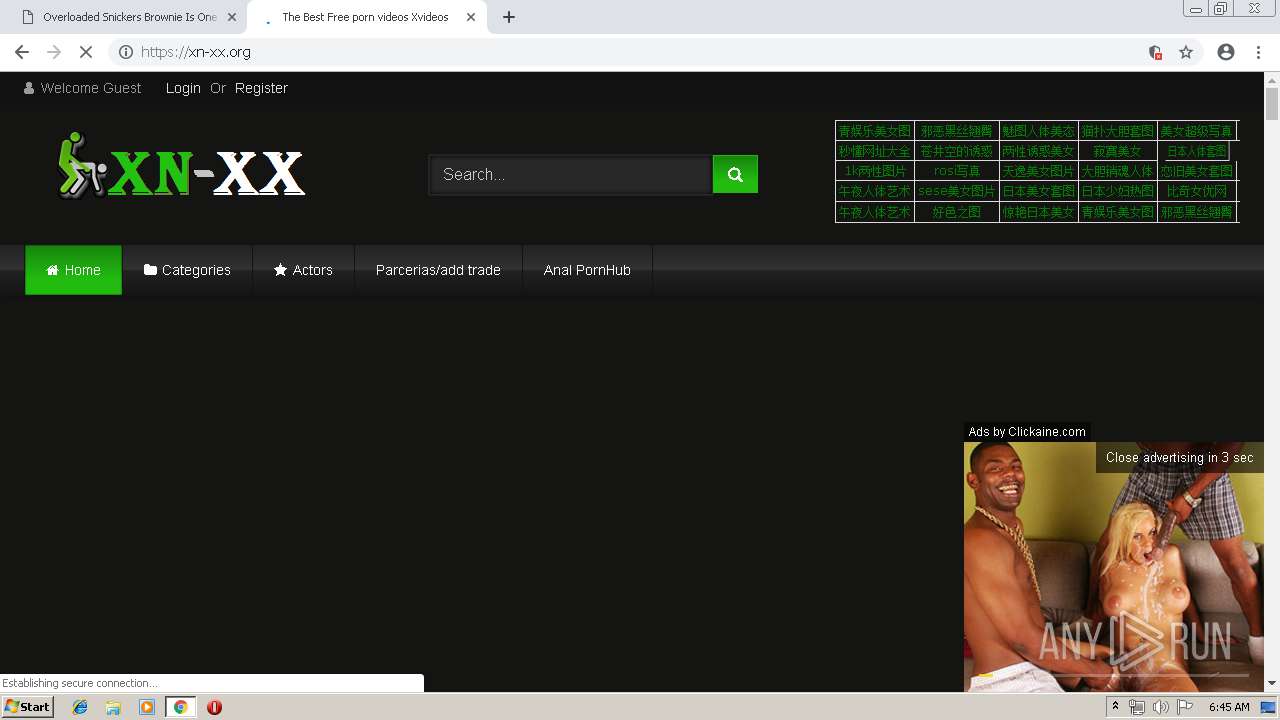Click the 6:45 AM taskbar clock

[x=1229, y=707]
